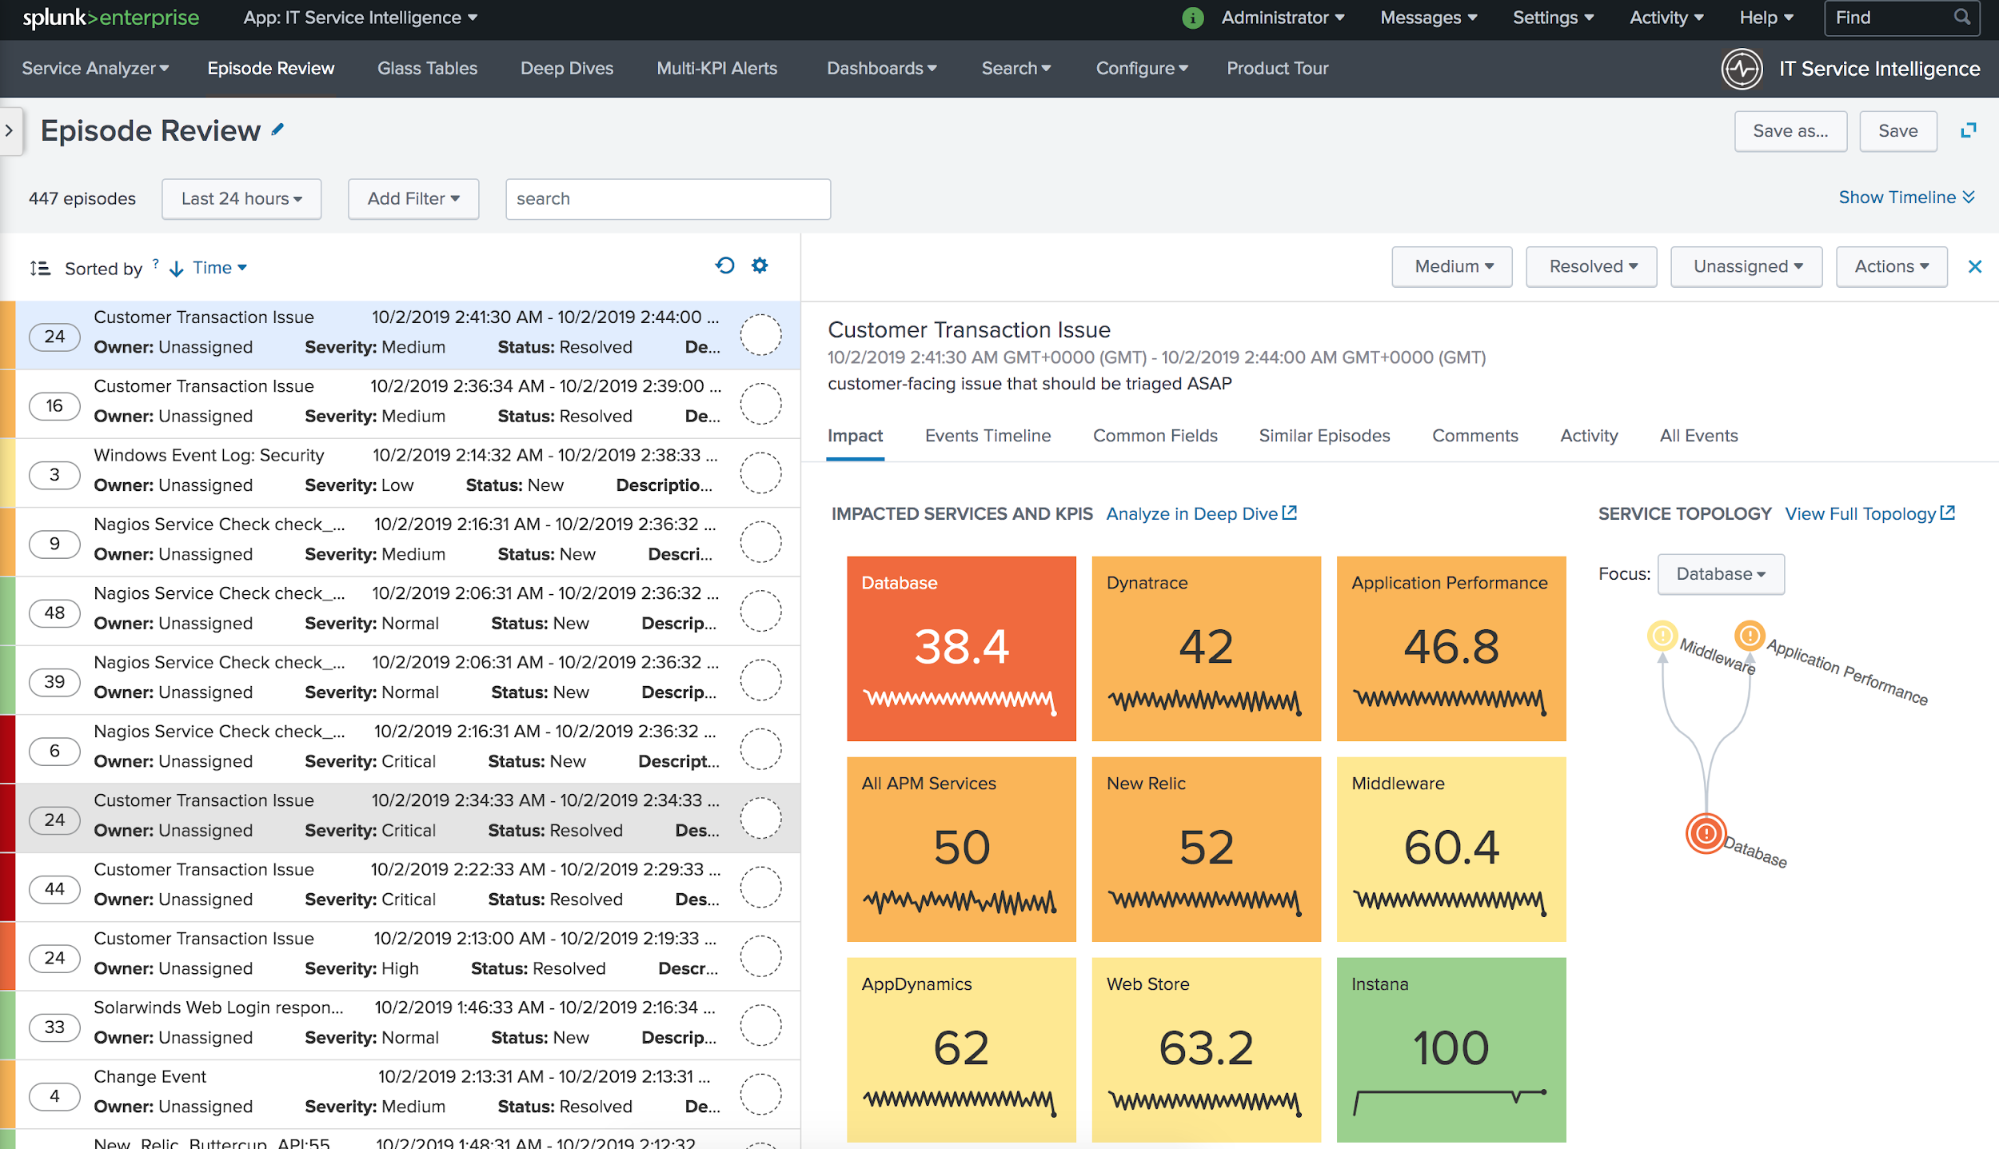The image size is (1999, 1150).
Task: Select the circle for Windows Event Log: Security episode
Action: [760, 473]
